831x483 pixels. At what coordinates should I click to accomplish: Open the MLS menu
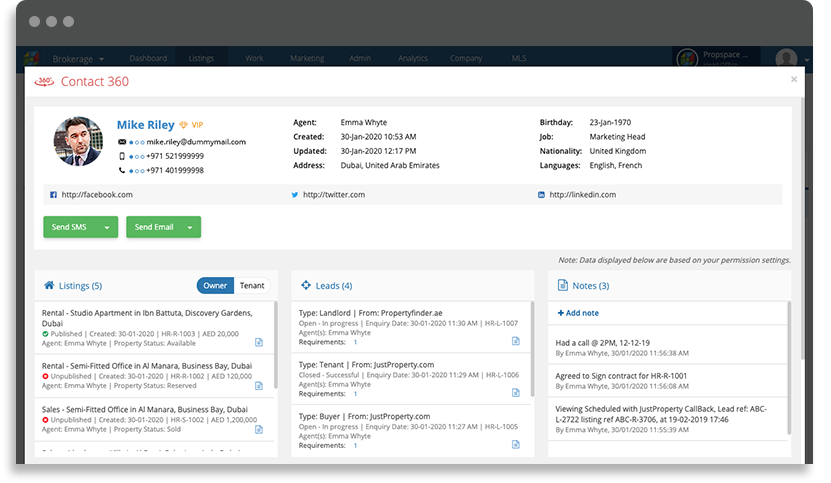coord(519,58)
